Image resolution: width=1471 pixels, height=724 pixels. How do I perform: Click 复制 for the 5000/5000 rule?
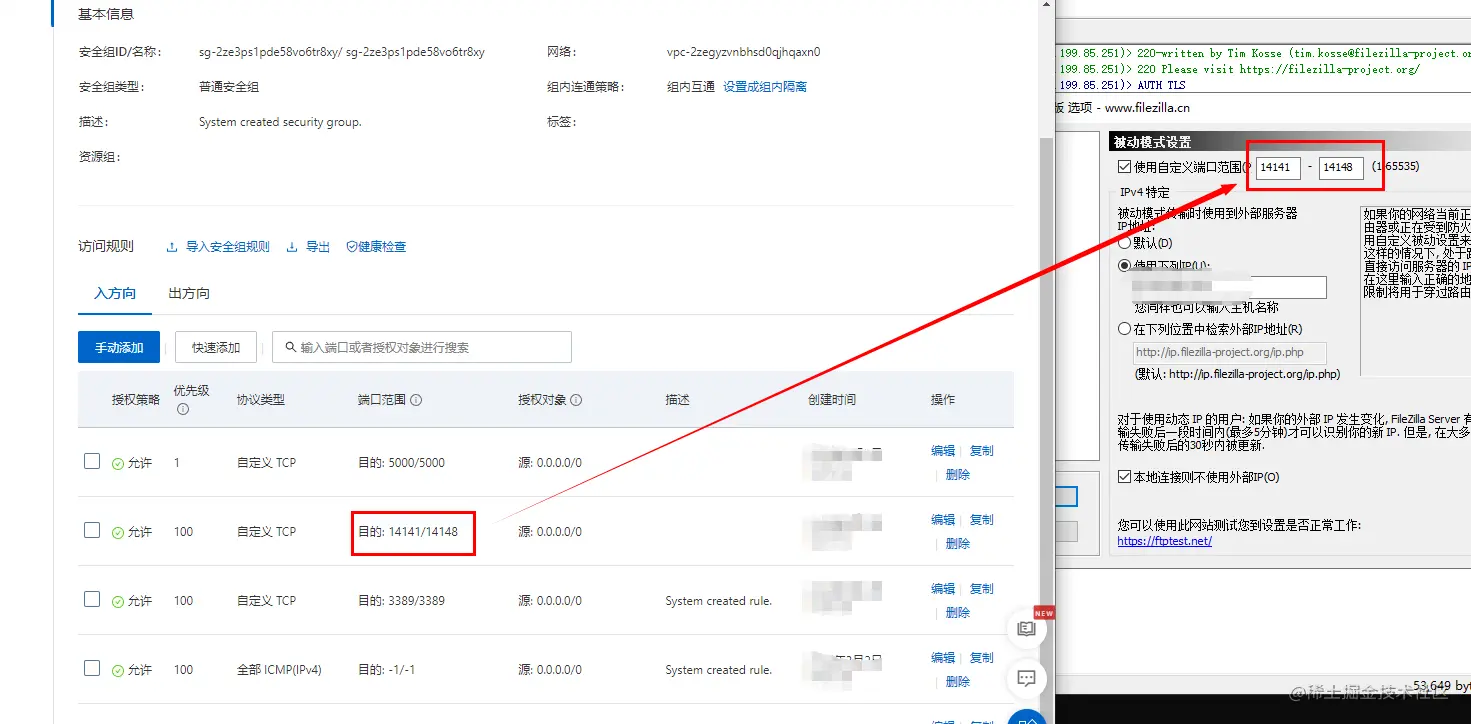(x=982, y=451)
